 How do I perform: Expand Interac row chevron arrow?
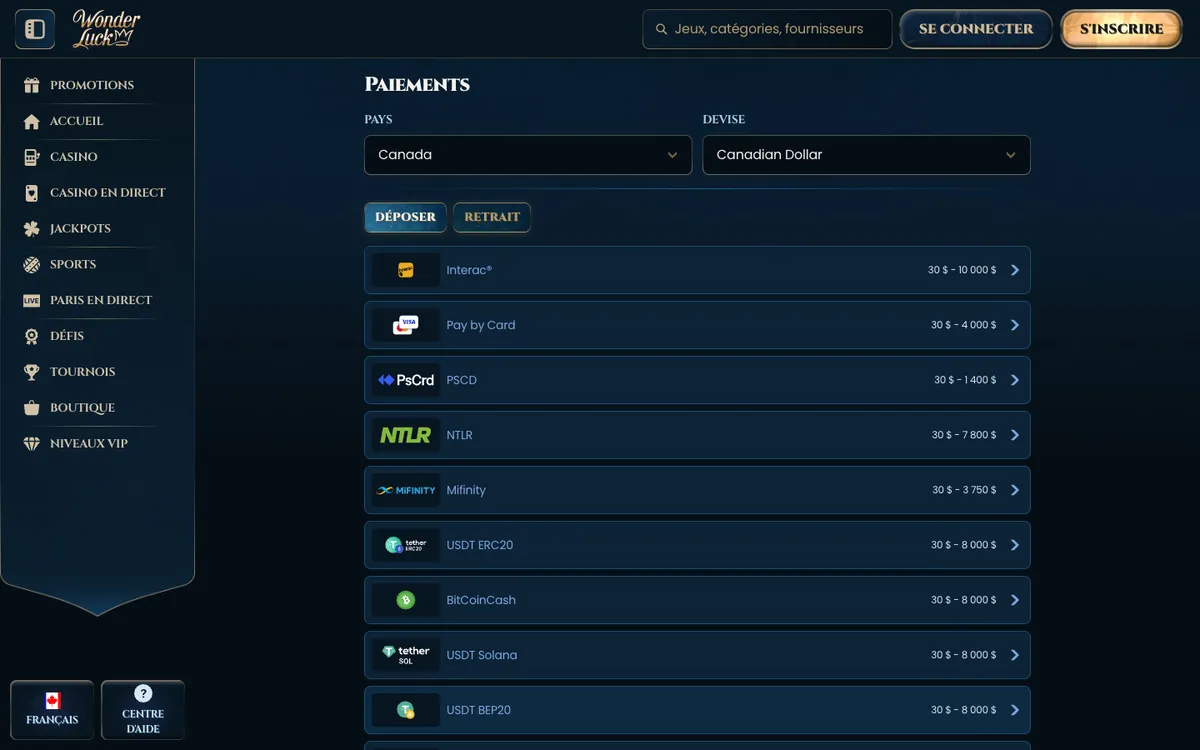pyautogui.click(x=1015, y=270)
